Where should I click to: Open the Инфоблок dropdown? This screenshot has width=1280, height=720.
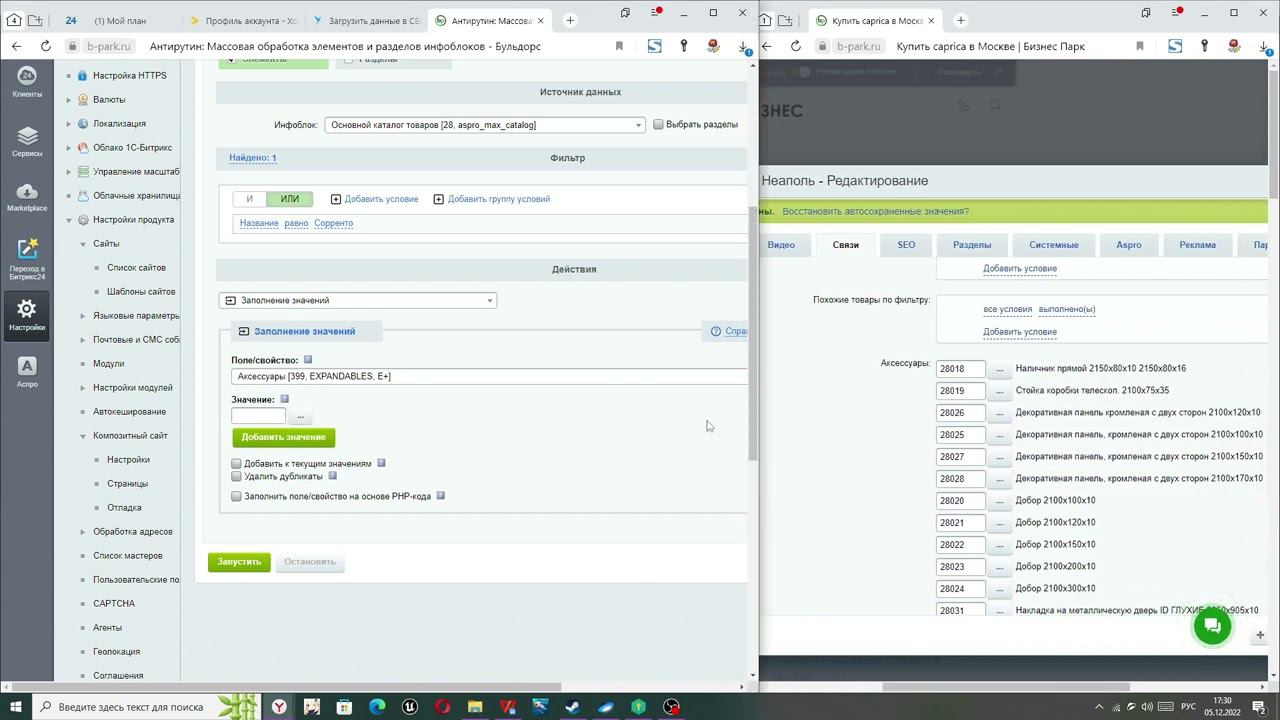point(484,125)
